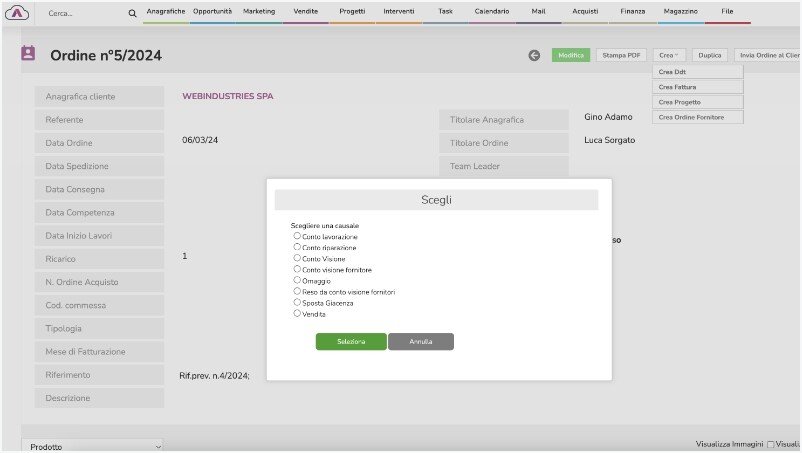Screen dimensions: 802x453
Task: Click the search magnifier icon
Action: (x=132, y=13)
